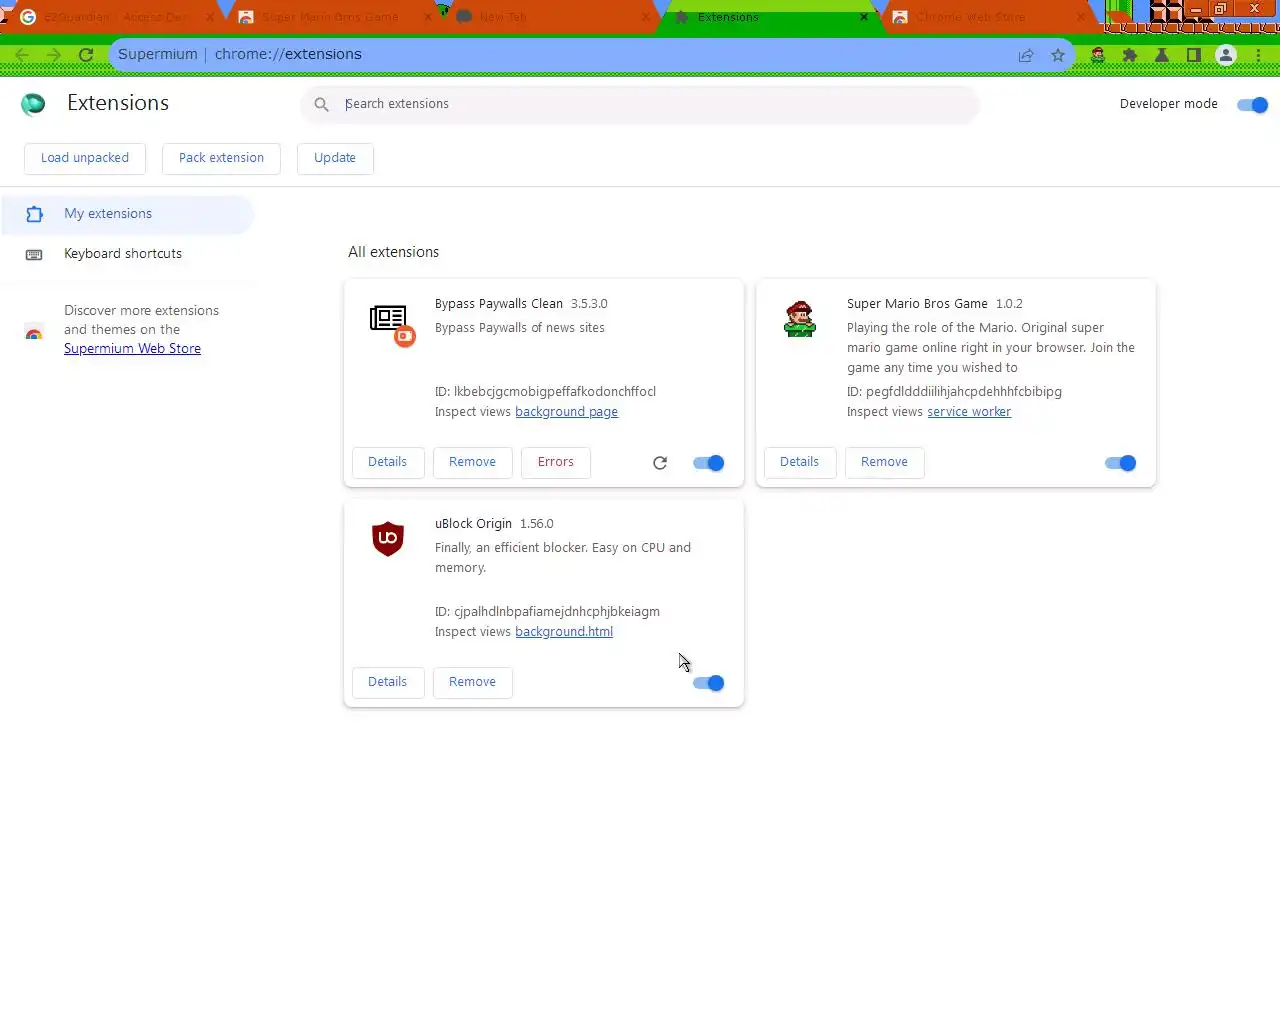Disable the Super Mario Bros Game extension
This screenshot has width=1280, height=1024.
click(1120, 463)
